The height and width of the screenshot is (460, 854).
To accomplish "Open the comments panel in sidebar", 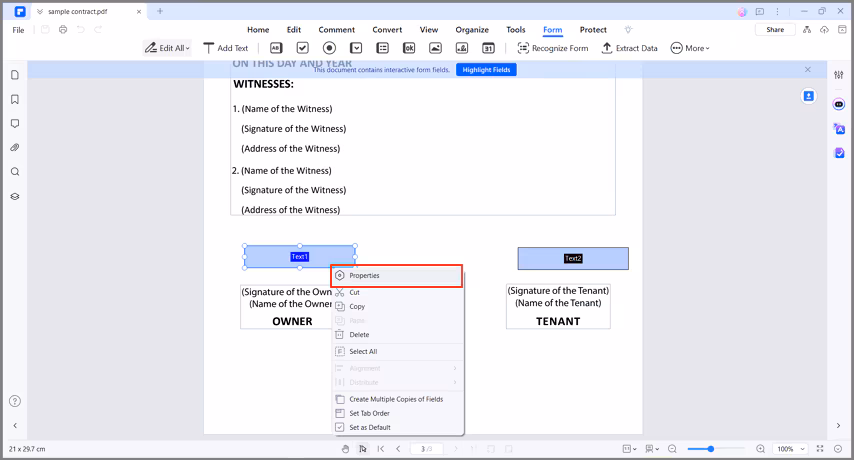I will point(15,124).
